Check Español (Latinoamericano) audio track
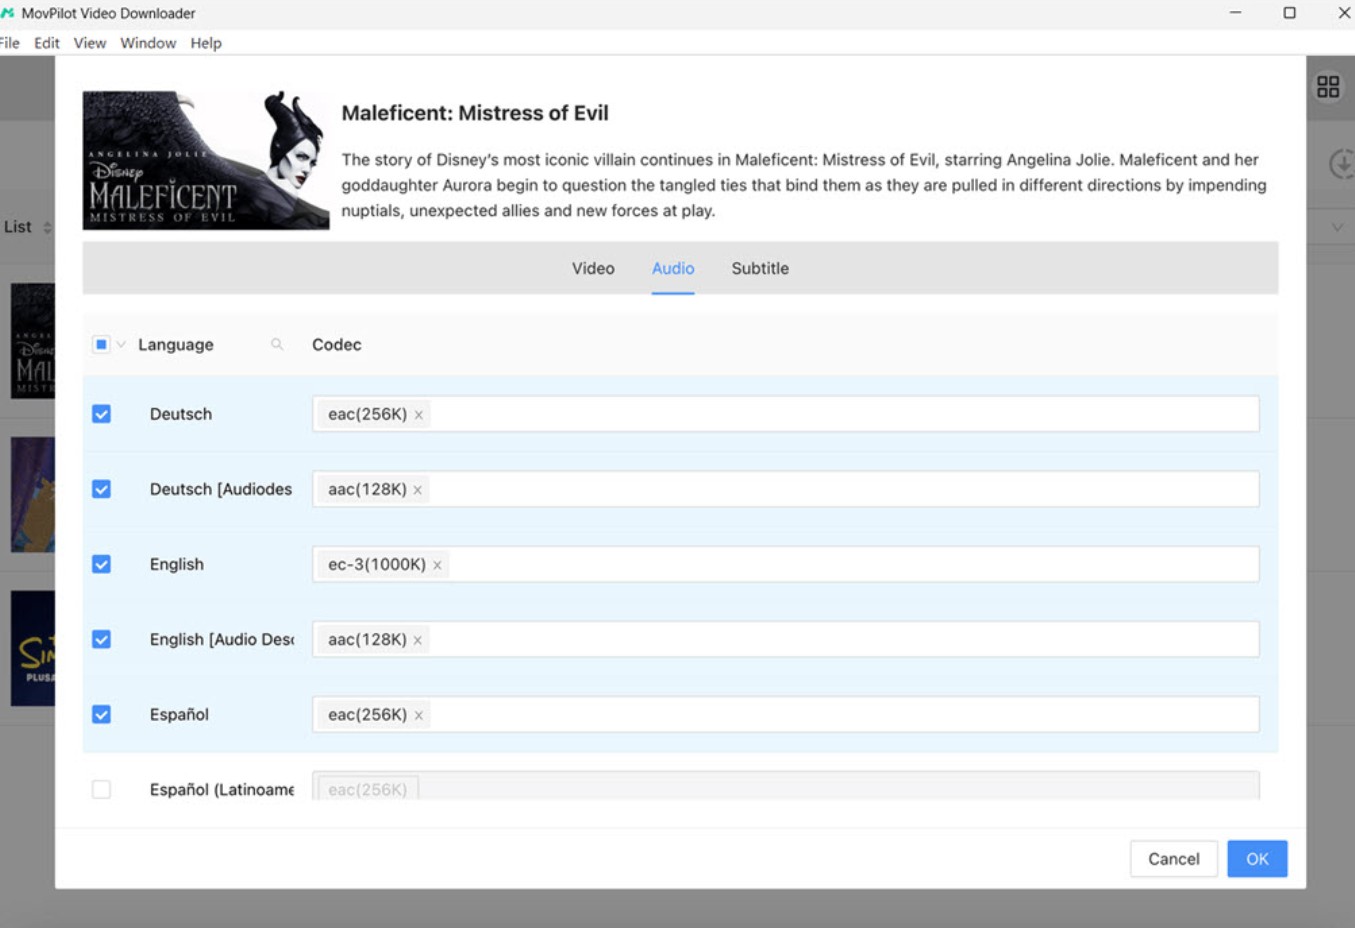The width and height of the screenshot is (1355, 928). (x=101, y=789)
